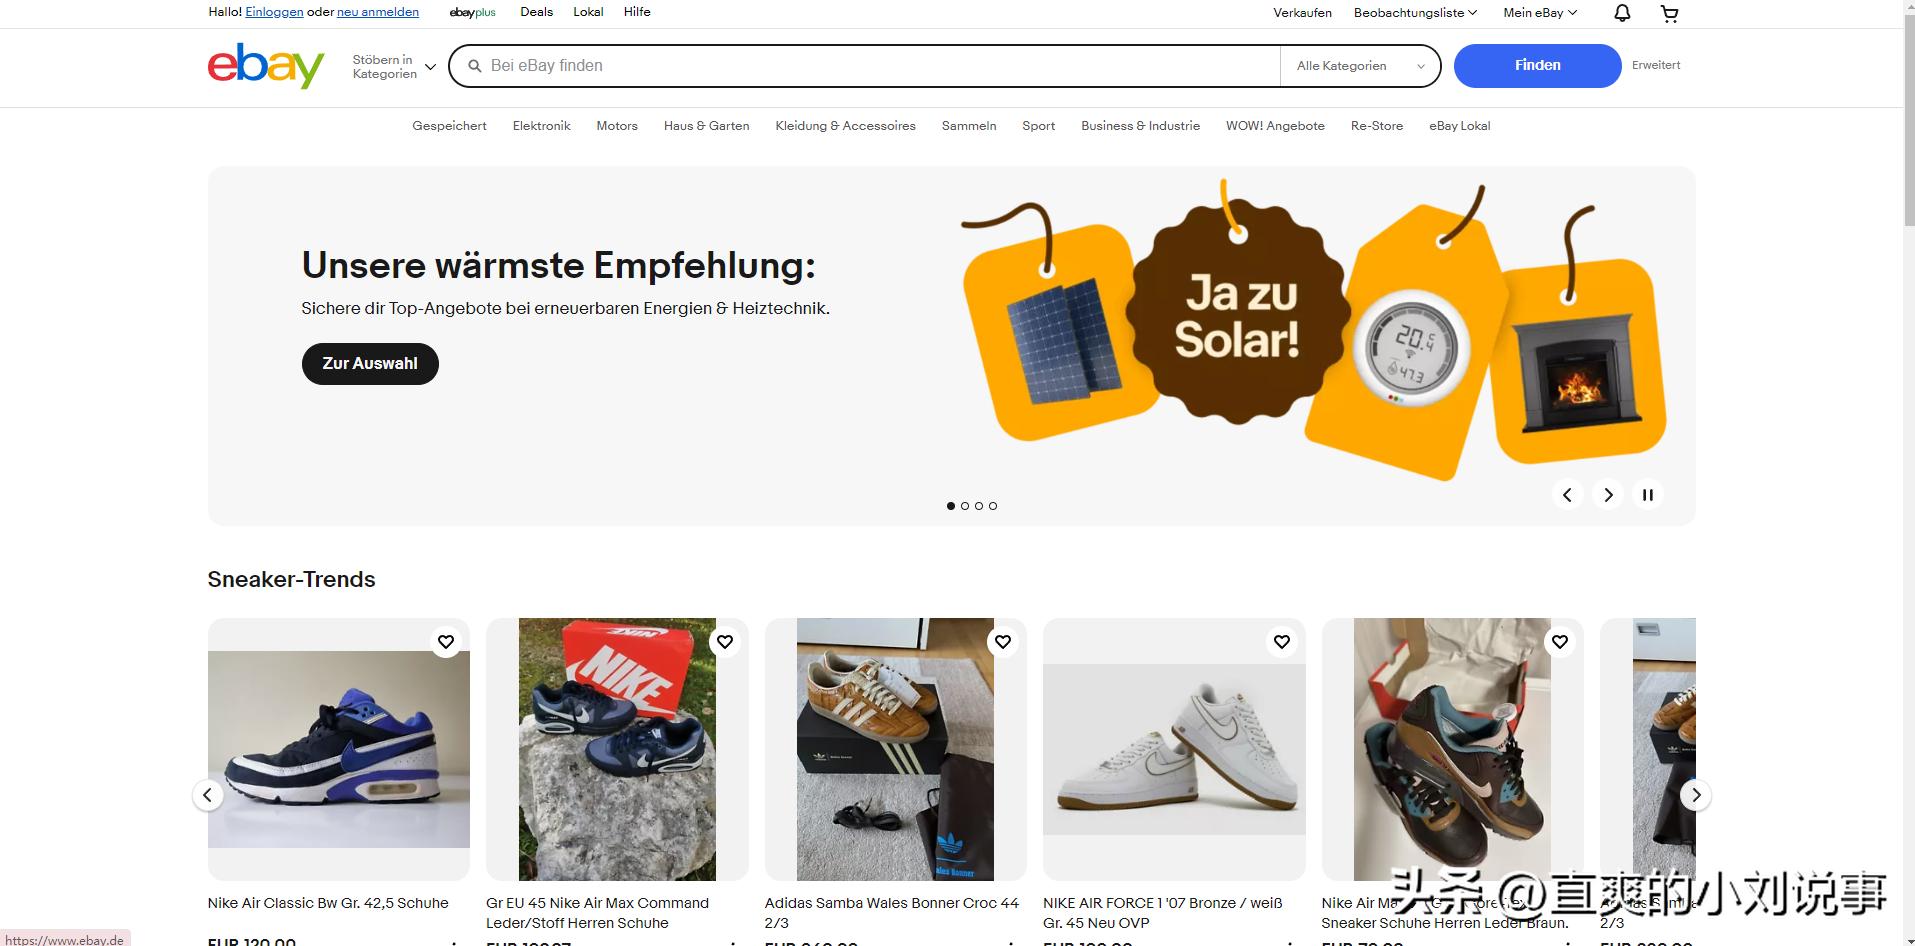The height and width of the screenshot is (946, 1915).
Task: Click the Zur Auswahl button
Action: [x=370, y=364]
